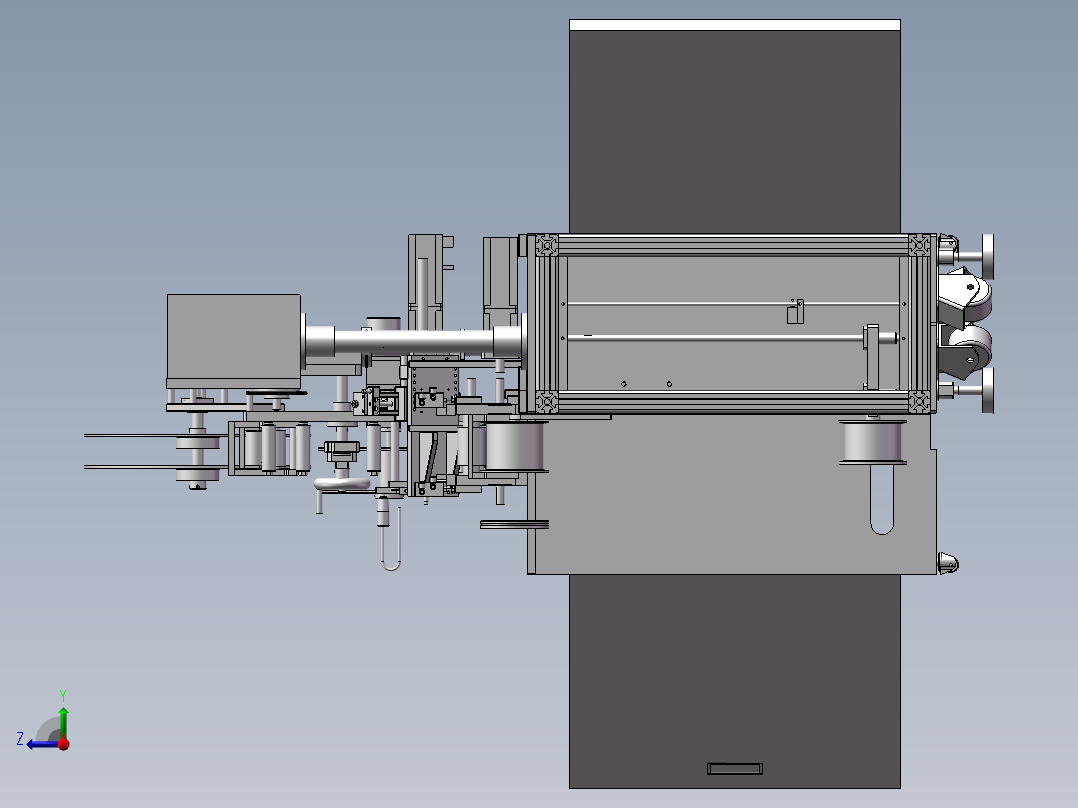The width and height of the screenshot is (1078, 808).
Task: Select the long horizontal cylindrical shaft
Action: pyautogui.click(x=413, y=342)
